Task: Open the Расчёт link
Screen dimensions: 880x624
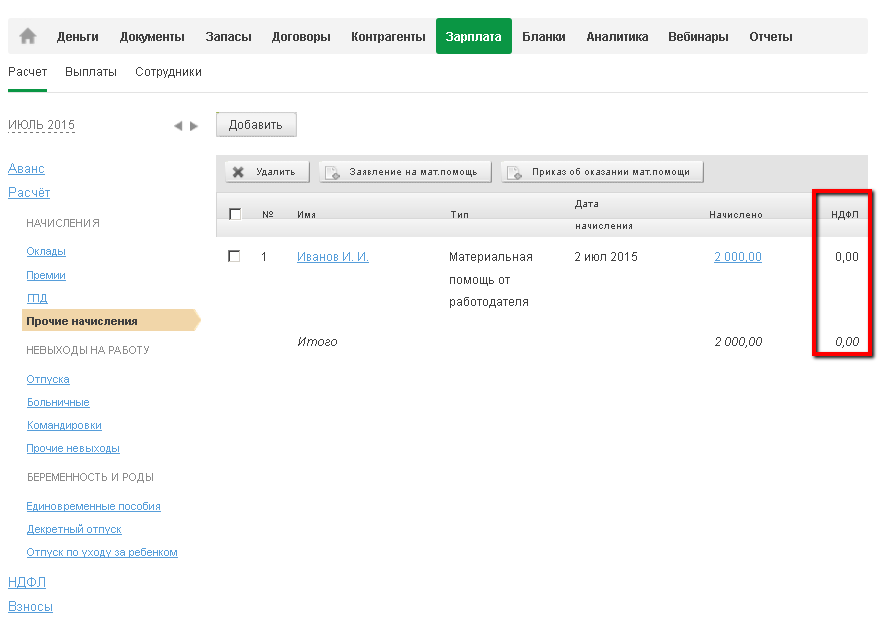Action: coord(29,192)
